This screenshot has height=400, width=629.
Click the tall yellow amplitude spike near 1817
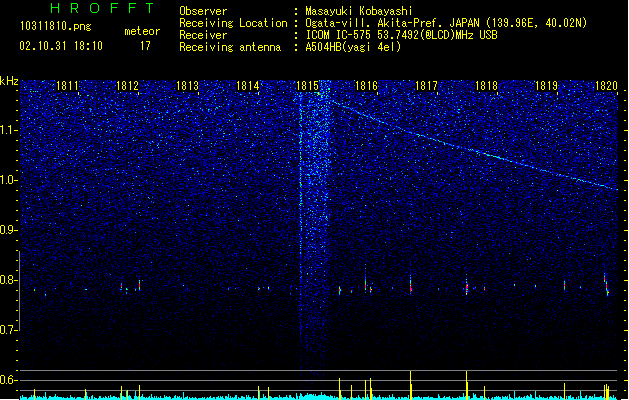click(410, 385)
